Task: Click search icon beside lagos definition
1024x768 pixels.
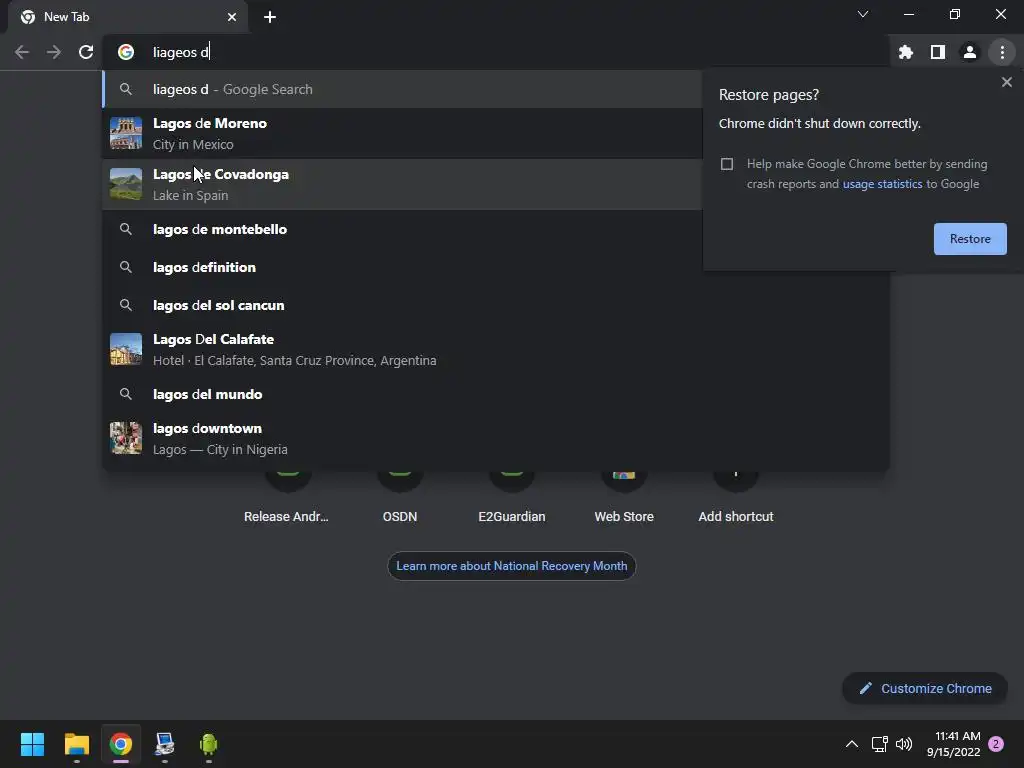Action: [x=125, y=267]
